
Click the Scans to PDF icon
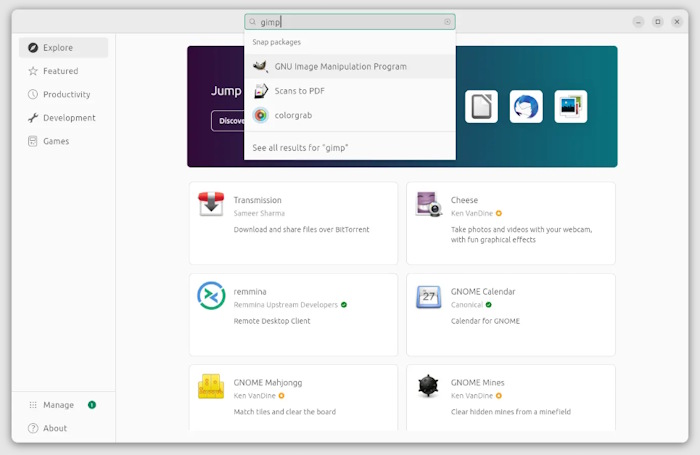[261, 91]
